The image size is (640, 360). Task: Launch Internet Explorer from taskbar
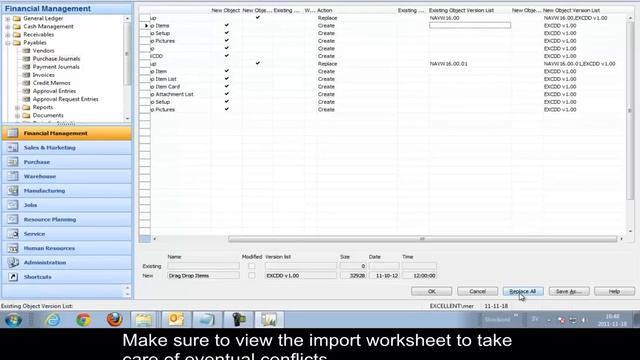53,320
